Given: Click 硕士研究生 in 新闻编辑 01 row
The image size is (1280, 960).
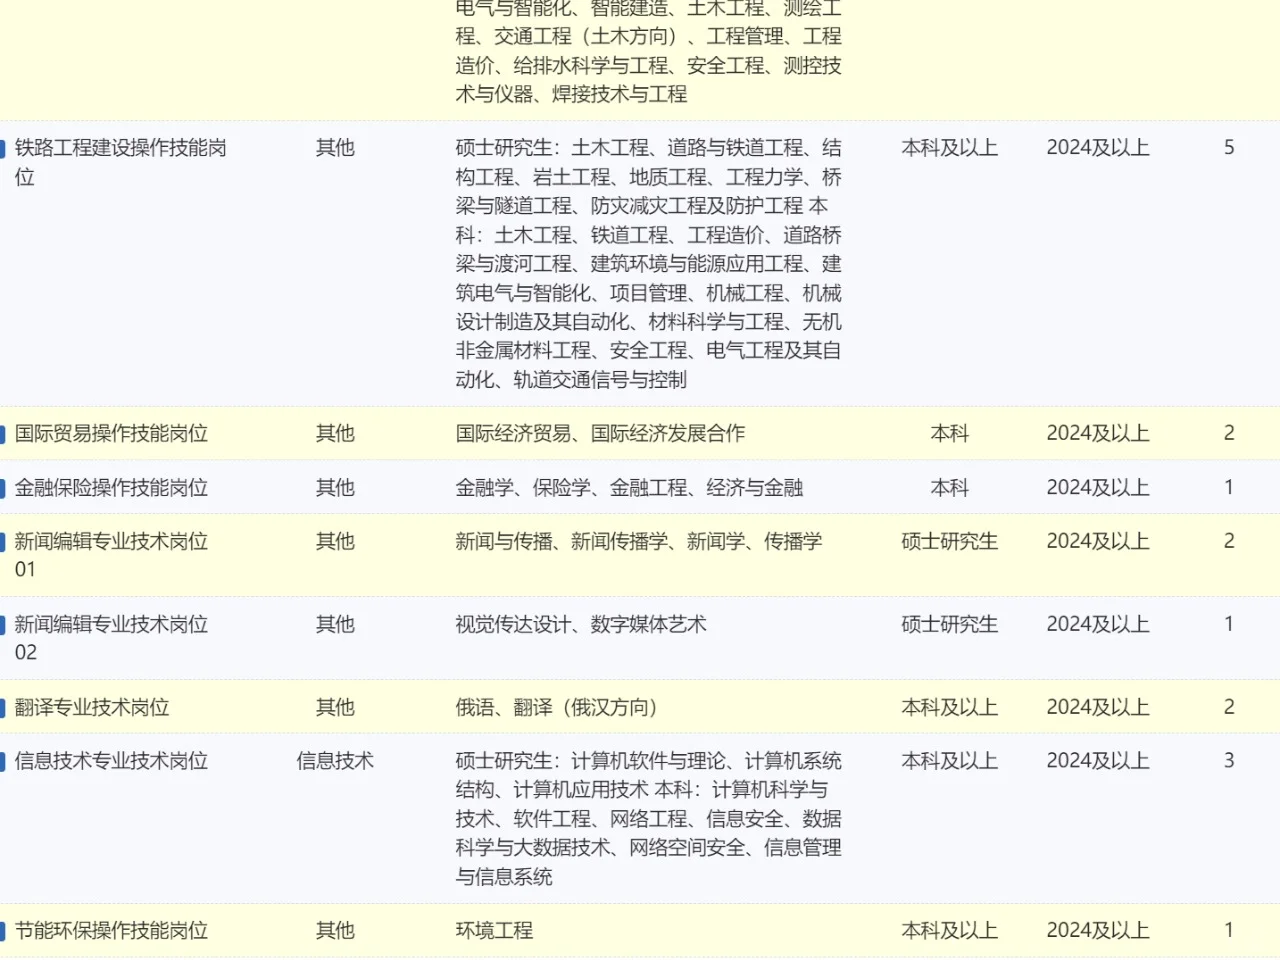Looking at the screenshot, I should click(950, 541).
